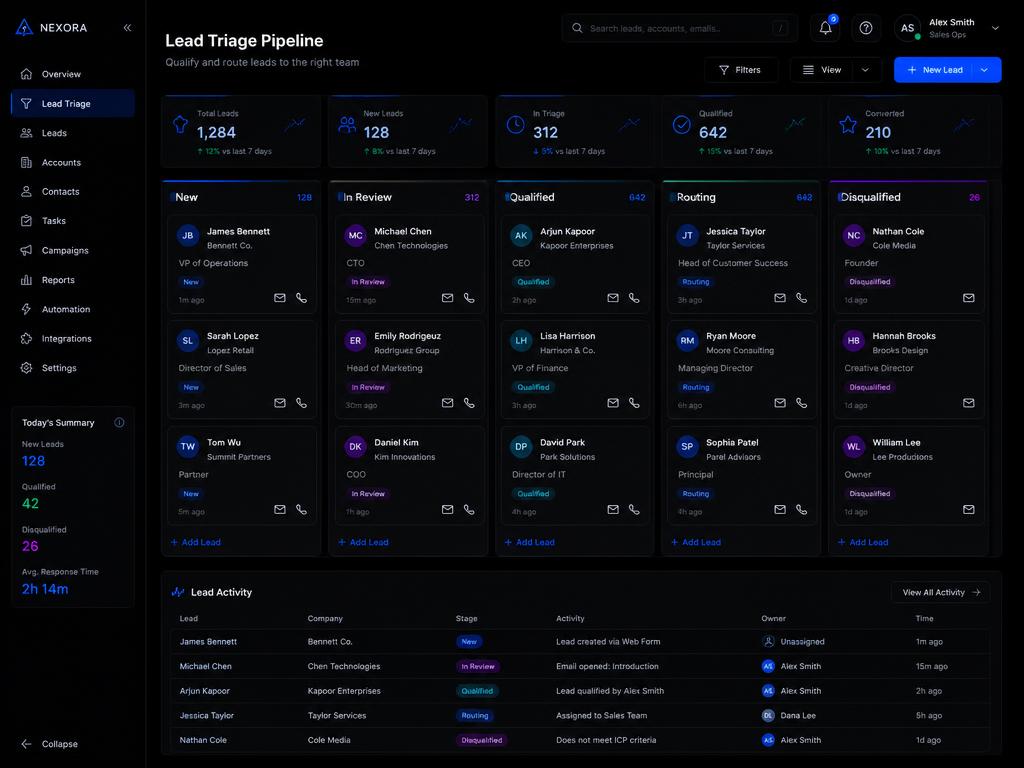1024x768 pixels.
Task: Email Sophia Patel via mail icon
Action: click(x=780, y=509)
